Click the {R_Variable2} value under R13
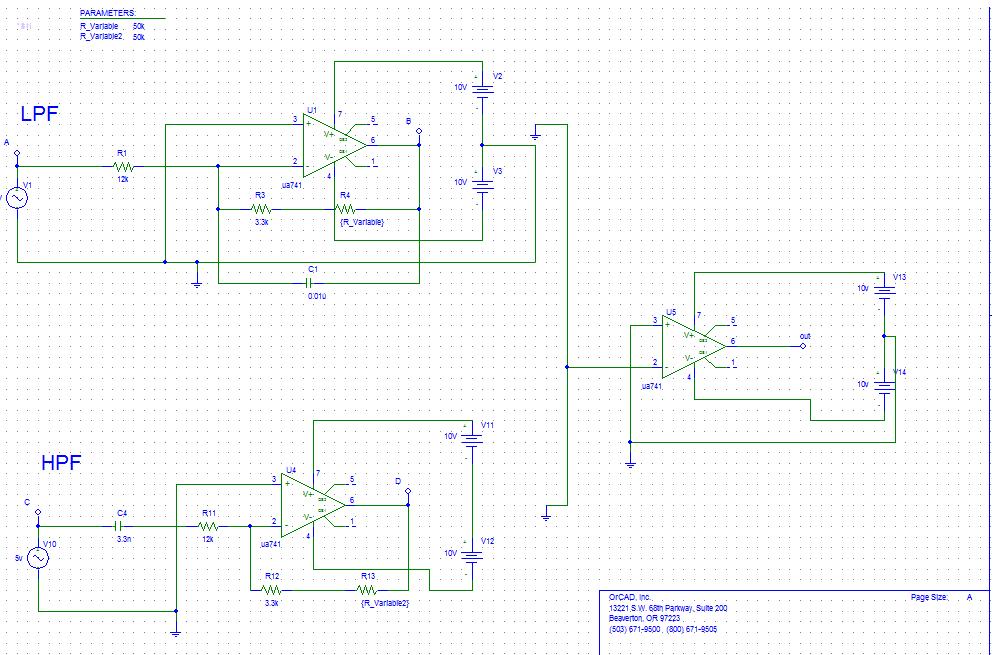 385,602
